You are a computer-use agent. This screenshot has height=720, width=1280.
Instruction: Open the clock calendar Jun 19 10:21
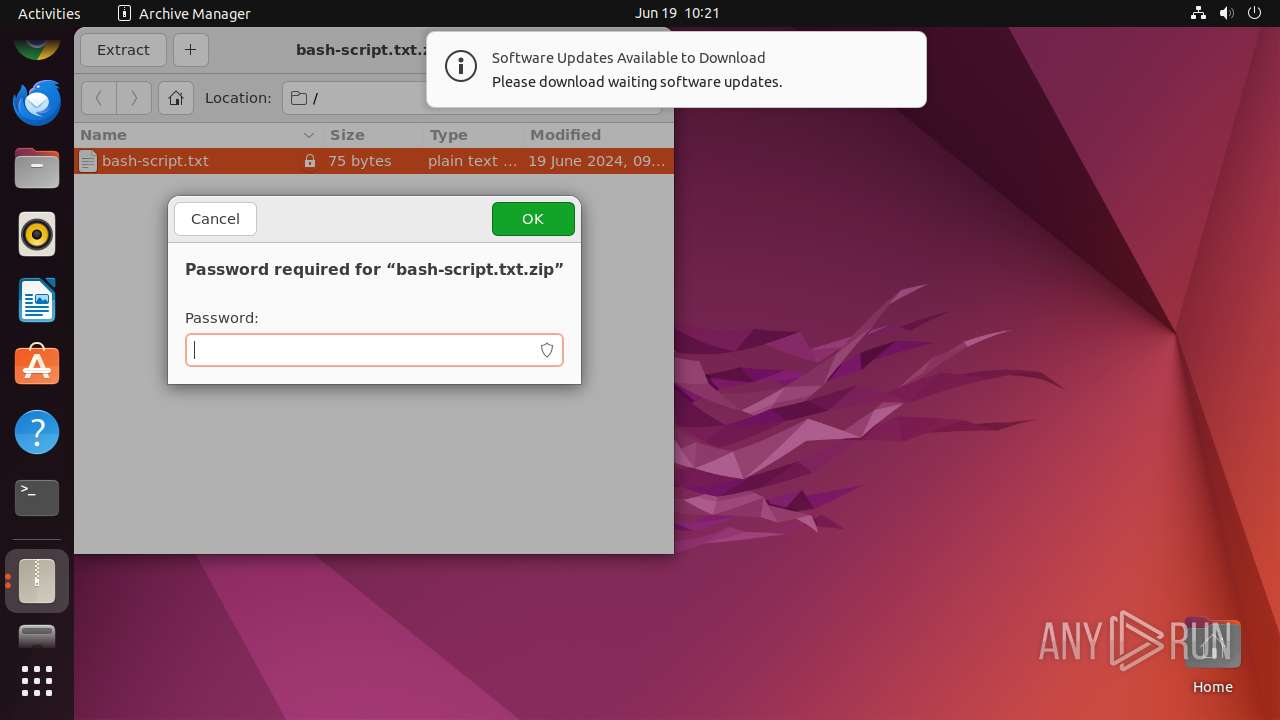click(x=677, y=13)
